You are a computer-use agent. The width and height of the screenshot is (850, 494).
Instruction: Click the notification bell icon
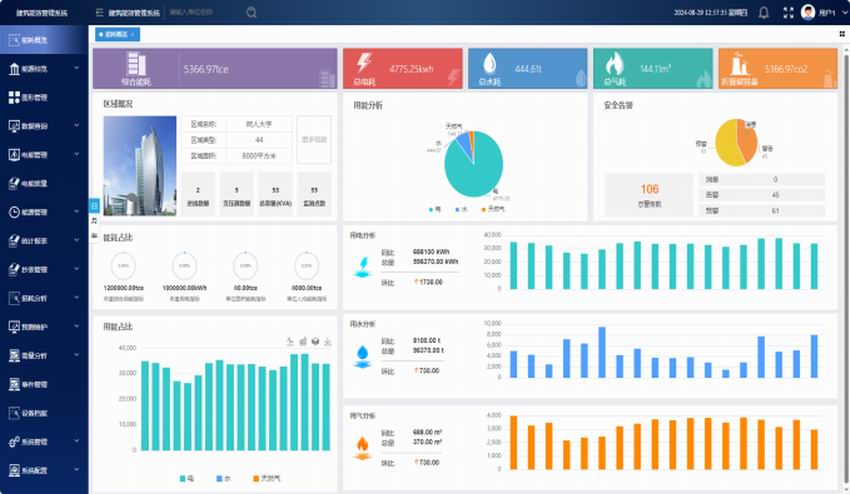click(764, 13)
